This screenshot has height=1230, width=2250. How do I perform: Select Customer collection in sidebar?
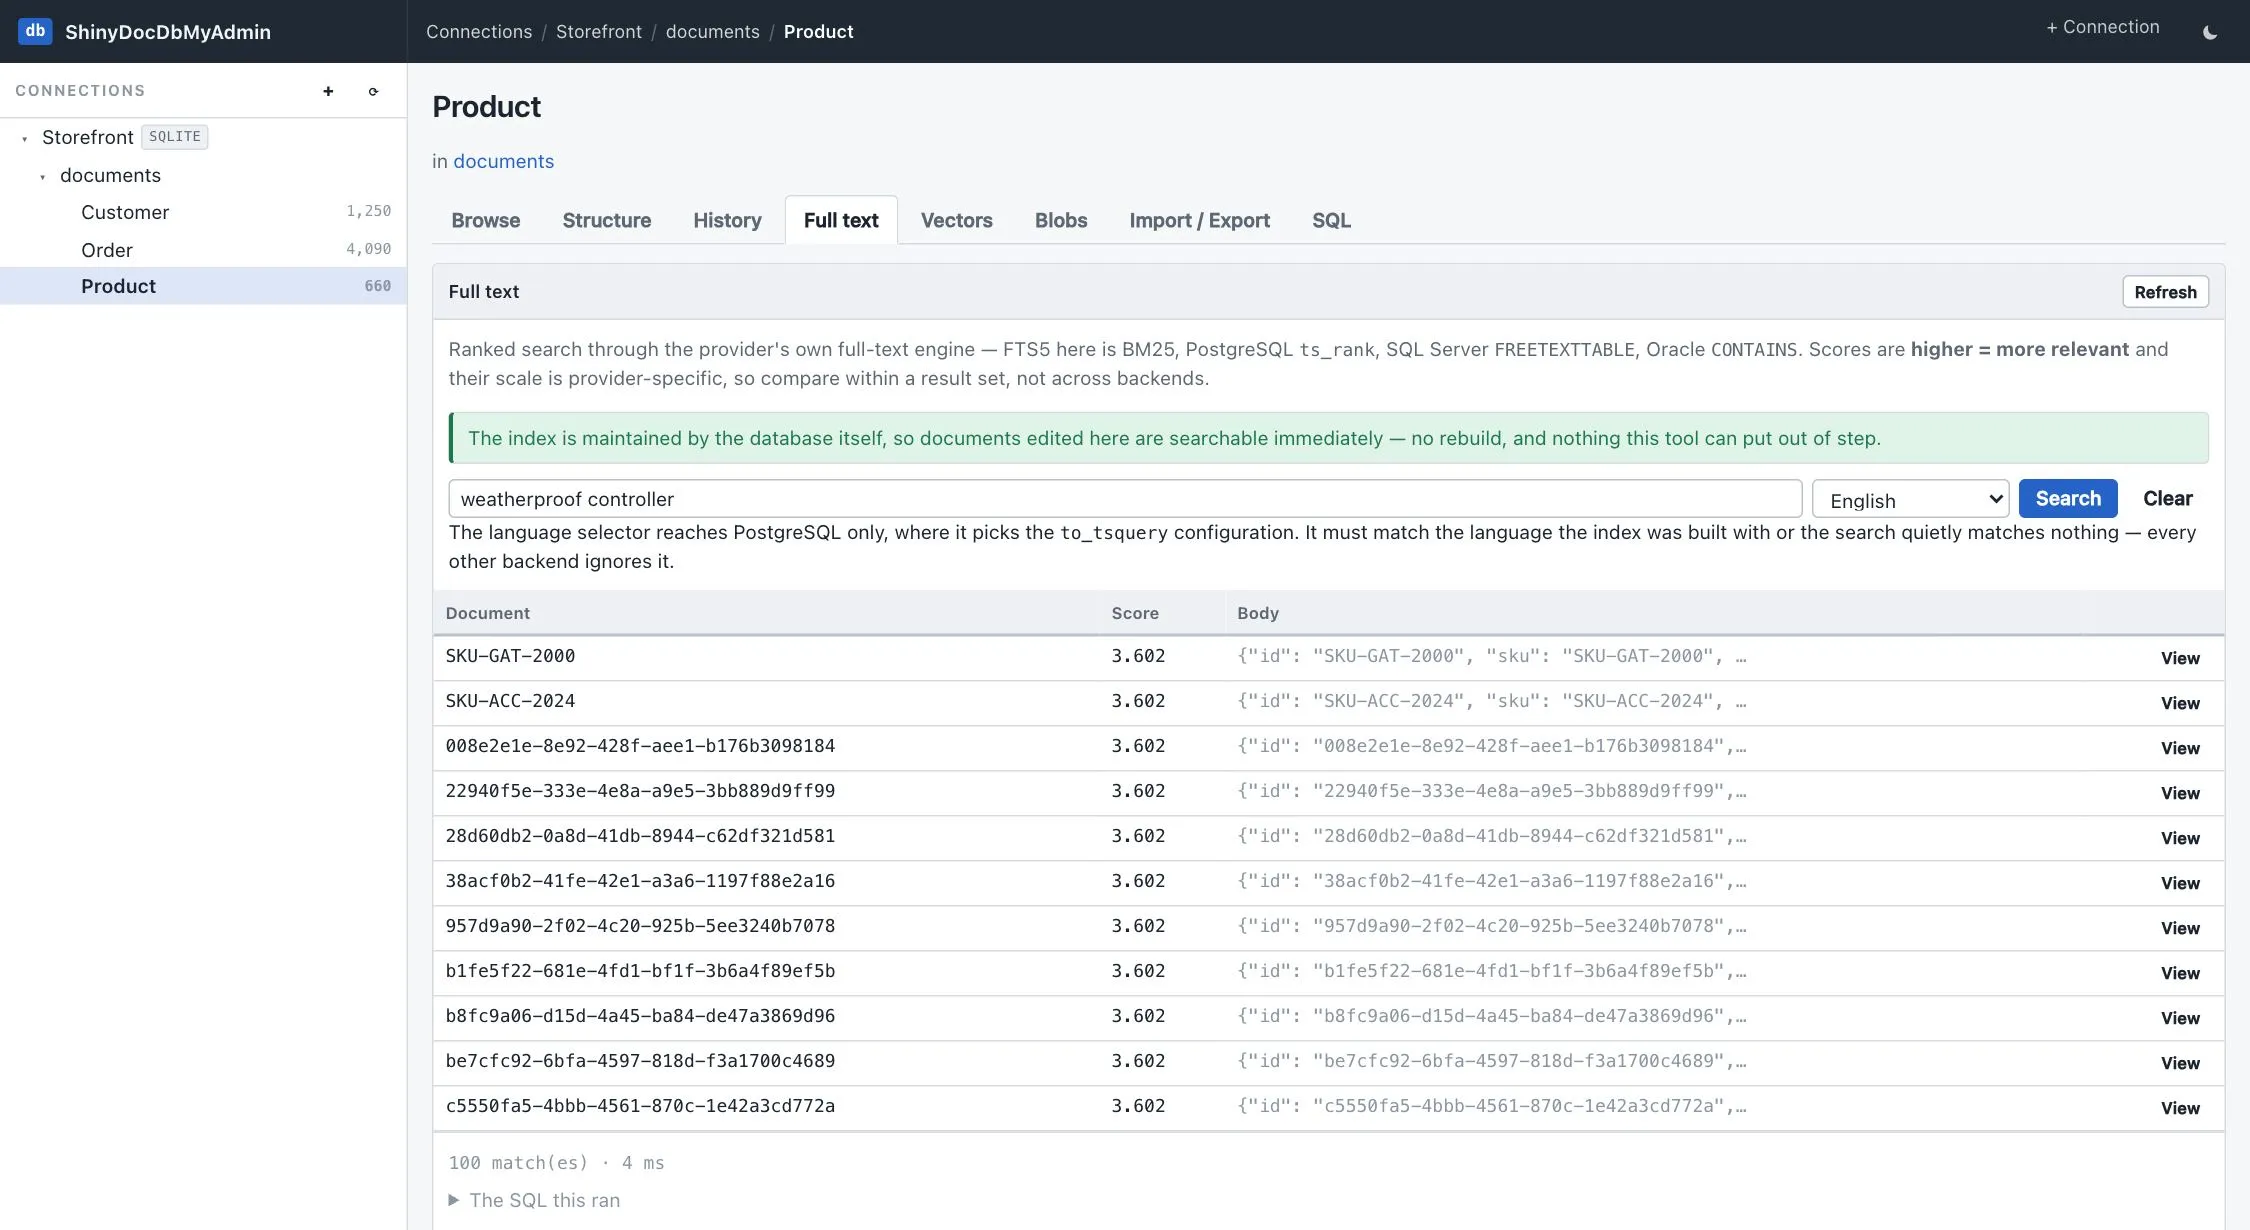pos(203,212)
